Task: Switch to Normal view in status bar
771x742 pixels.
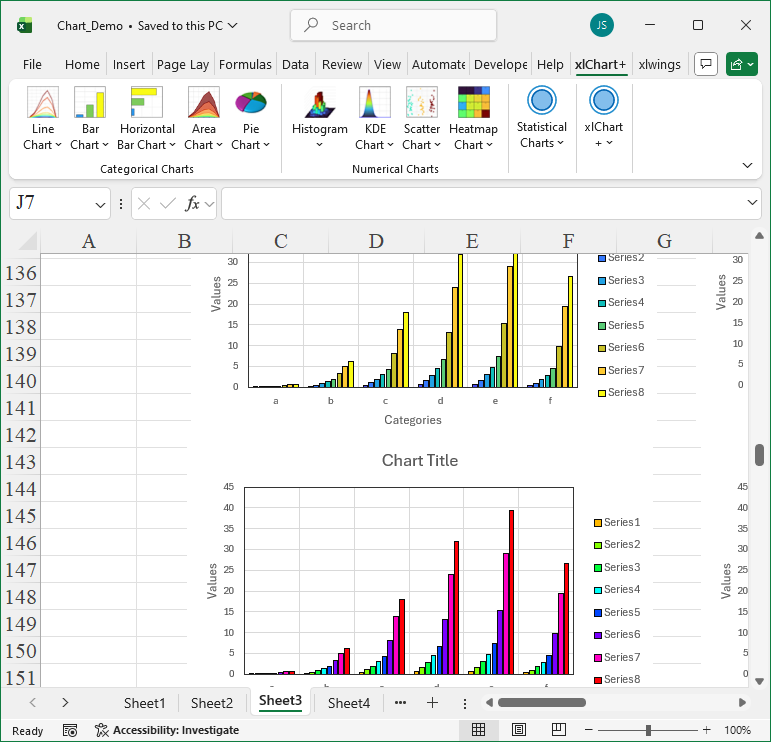Action: click(x=479, y=730)
